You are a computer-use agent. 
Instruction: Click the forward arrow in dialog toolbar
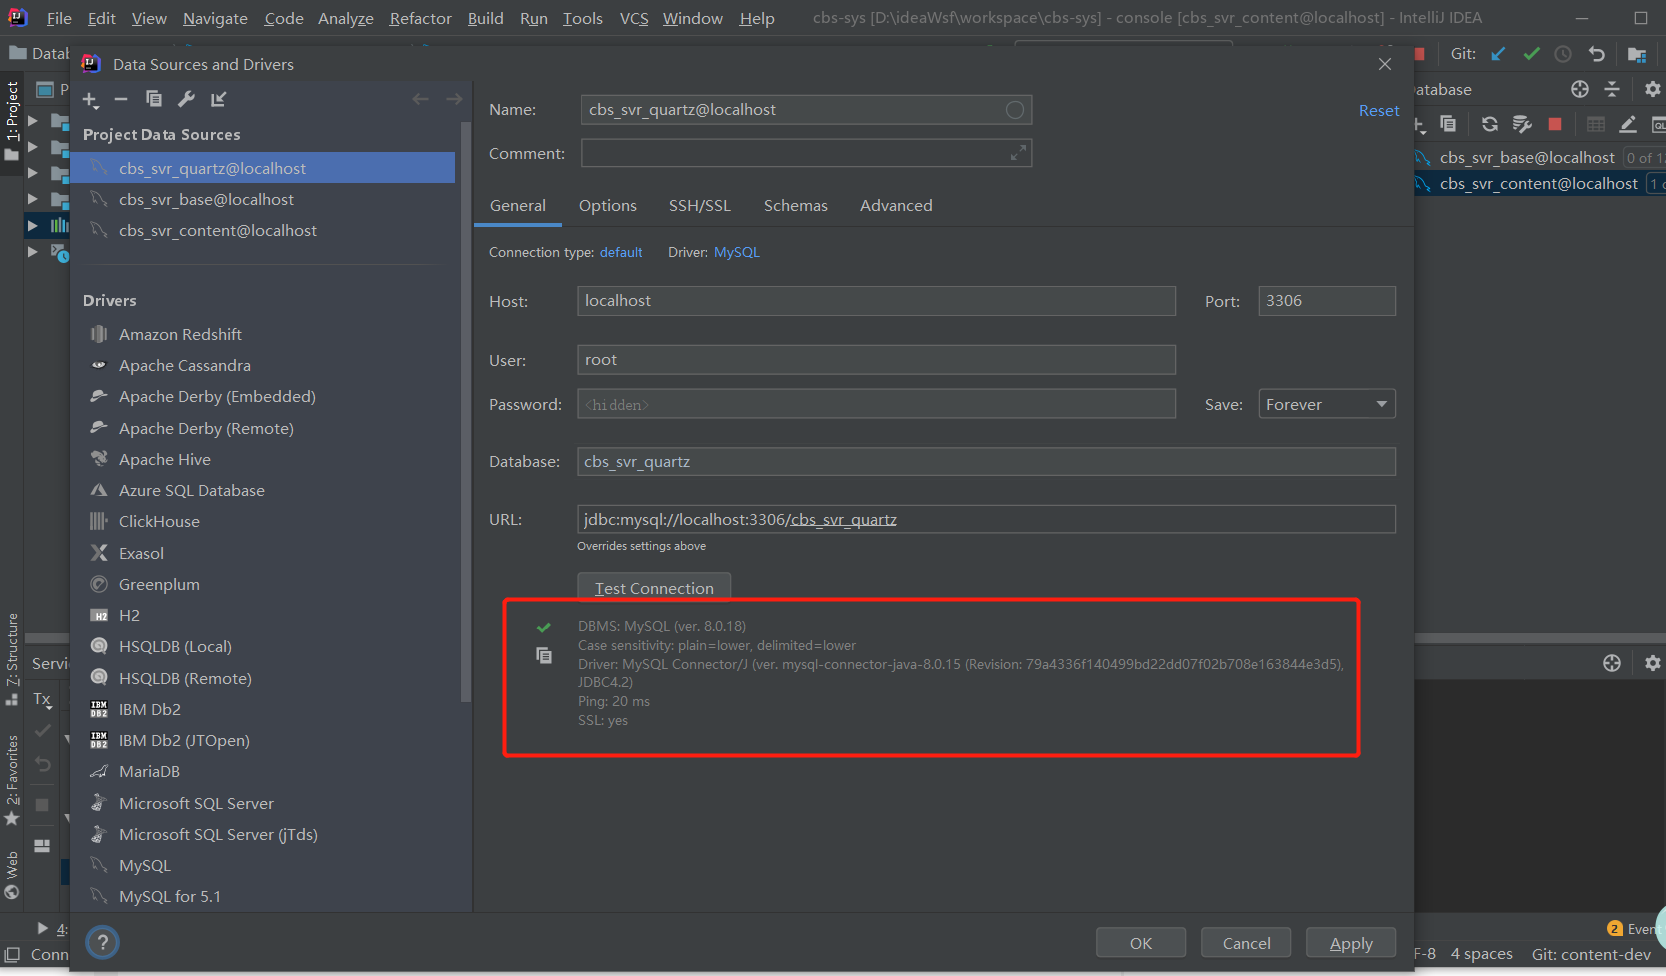point(454,99)
